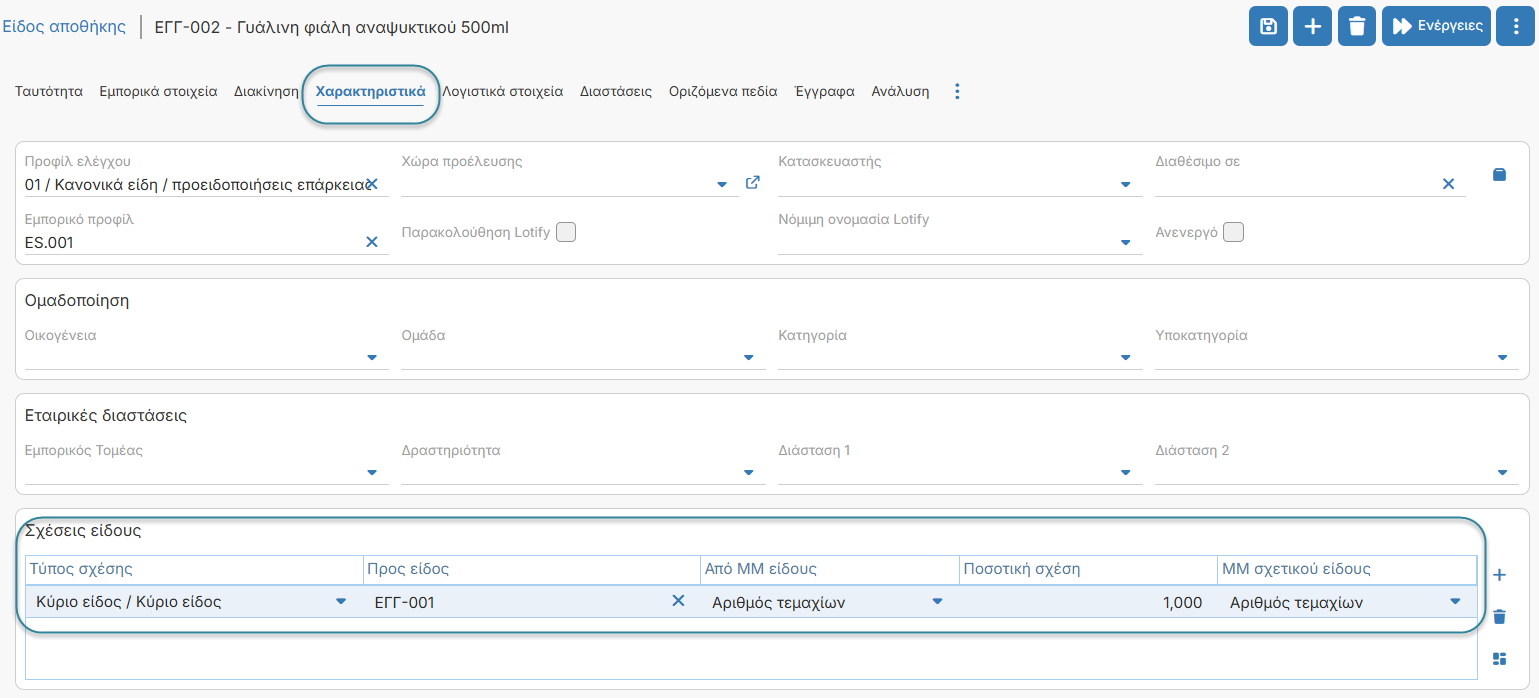Click the Ποσοτική σχέση column header
Image resolution: width=1539 pixels, height=698 pixels.
click(1088, 569)
